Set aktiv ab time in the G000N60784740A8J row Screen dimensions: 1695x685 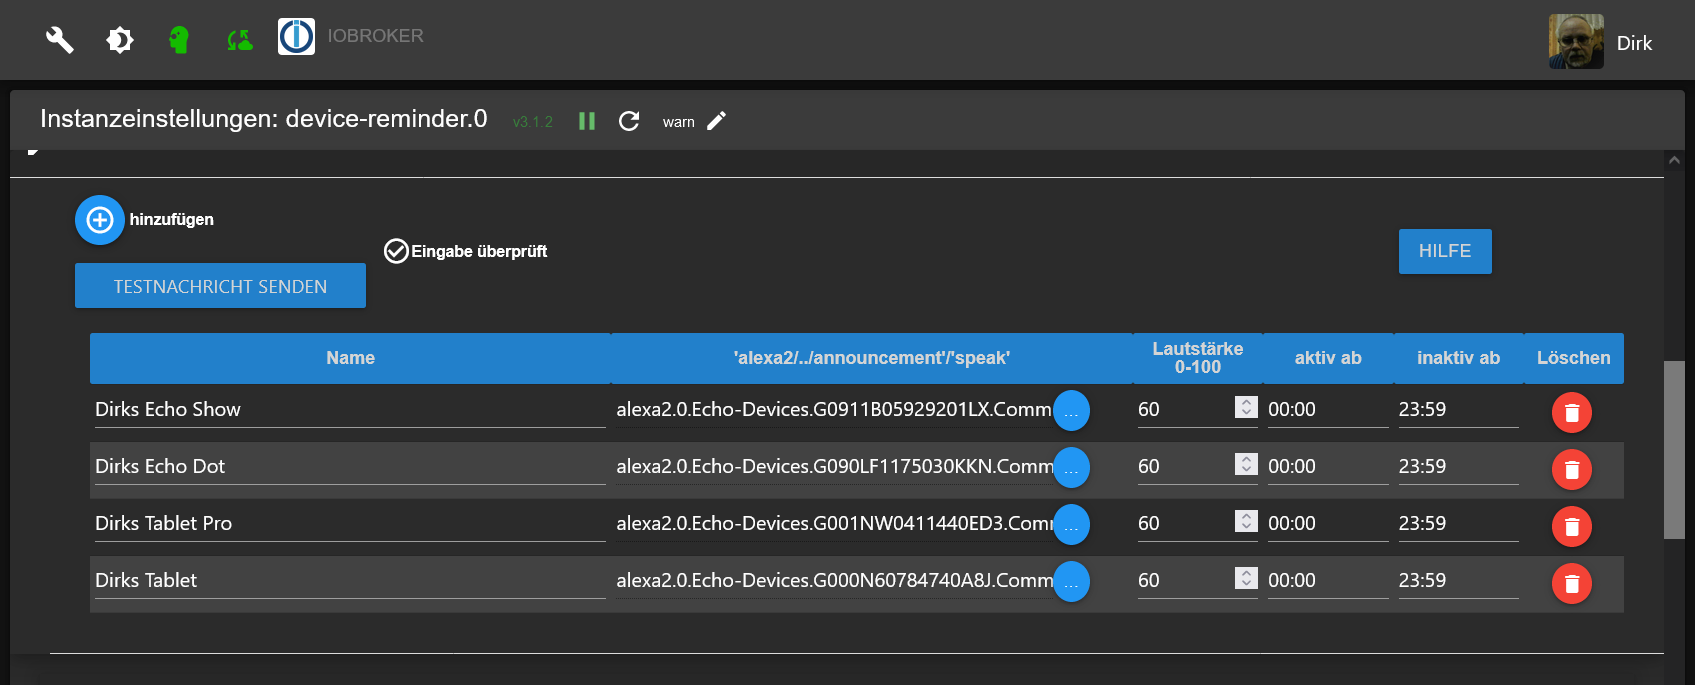(x=1328, y=580)
